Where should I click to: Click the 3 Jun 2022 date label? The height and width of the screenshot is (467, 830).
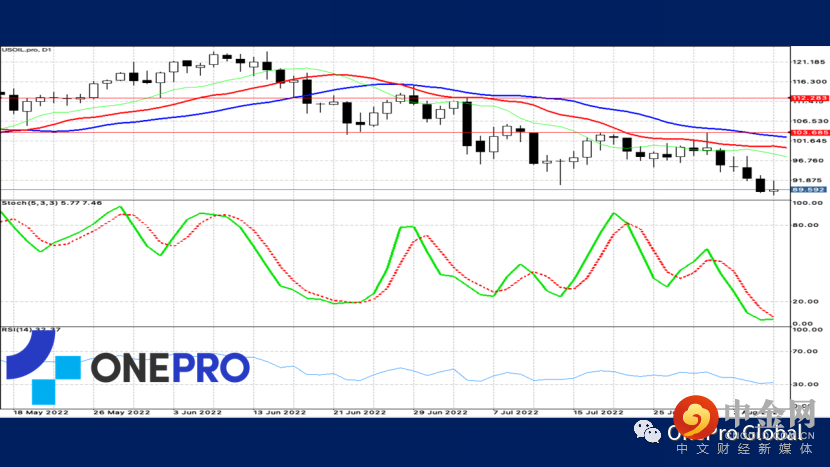tap(197, 412)
